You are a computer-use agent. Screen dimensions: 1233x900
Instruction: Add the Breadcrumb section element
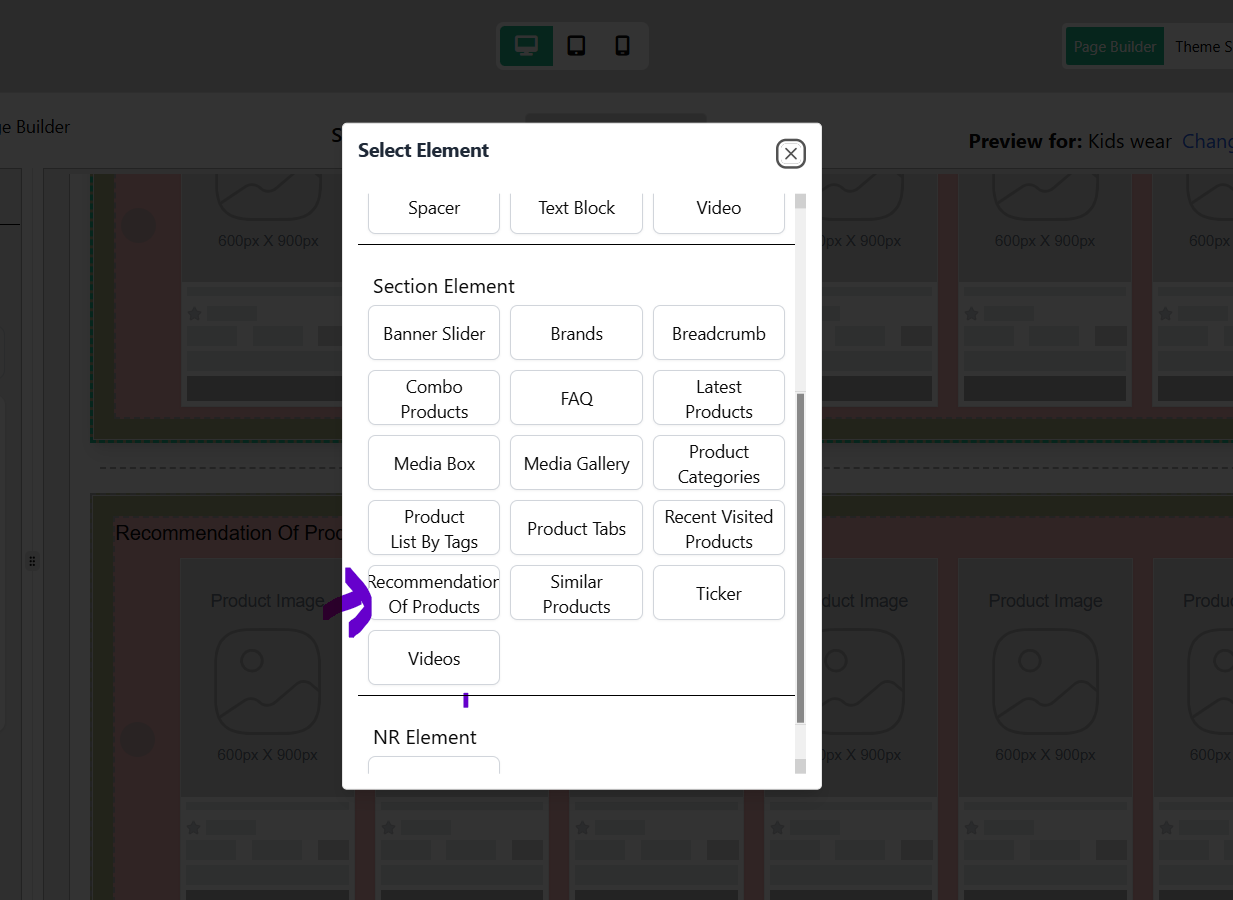pyautogui.click(x=719, y=333)
